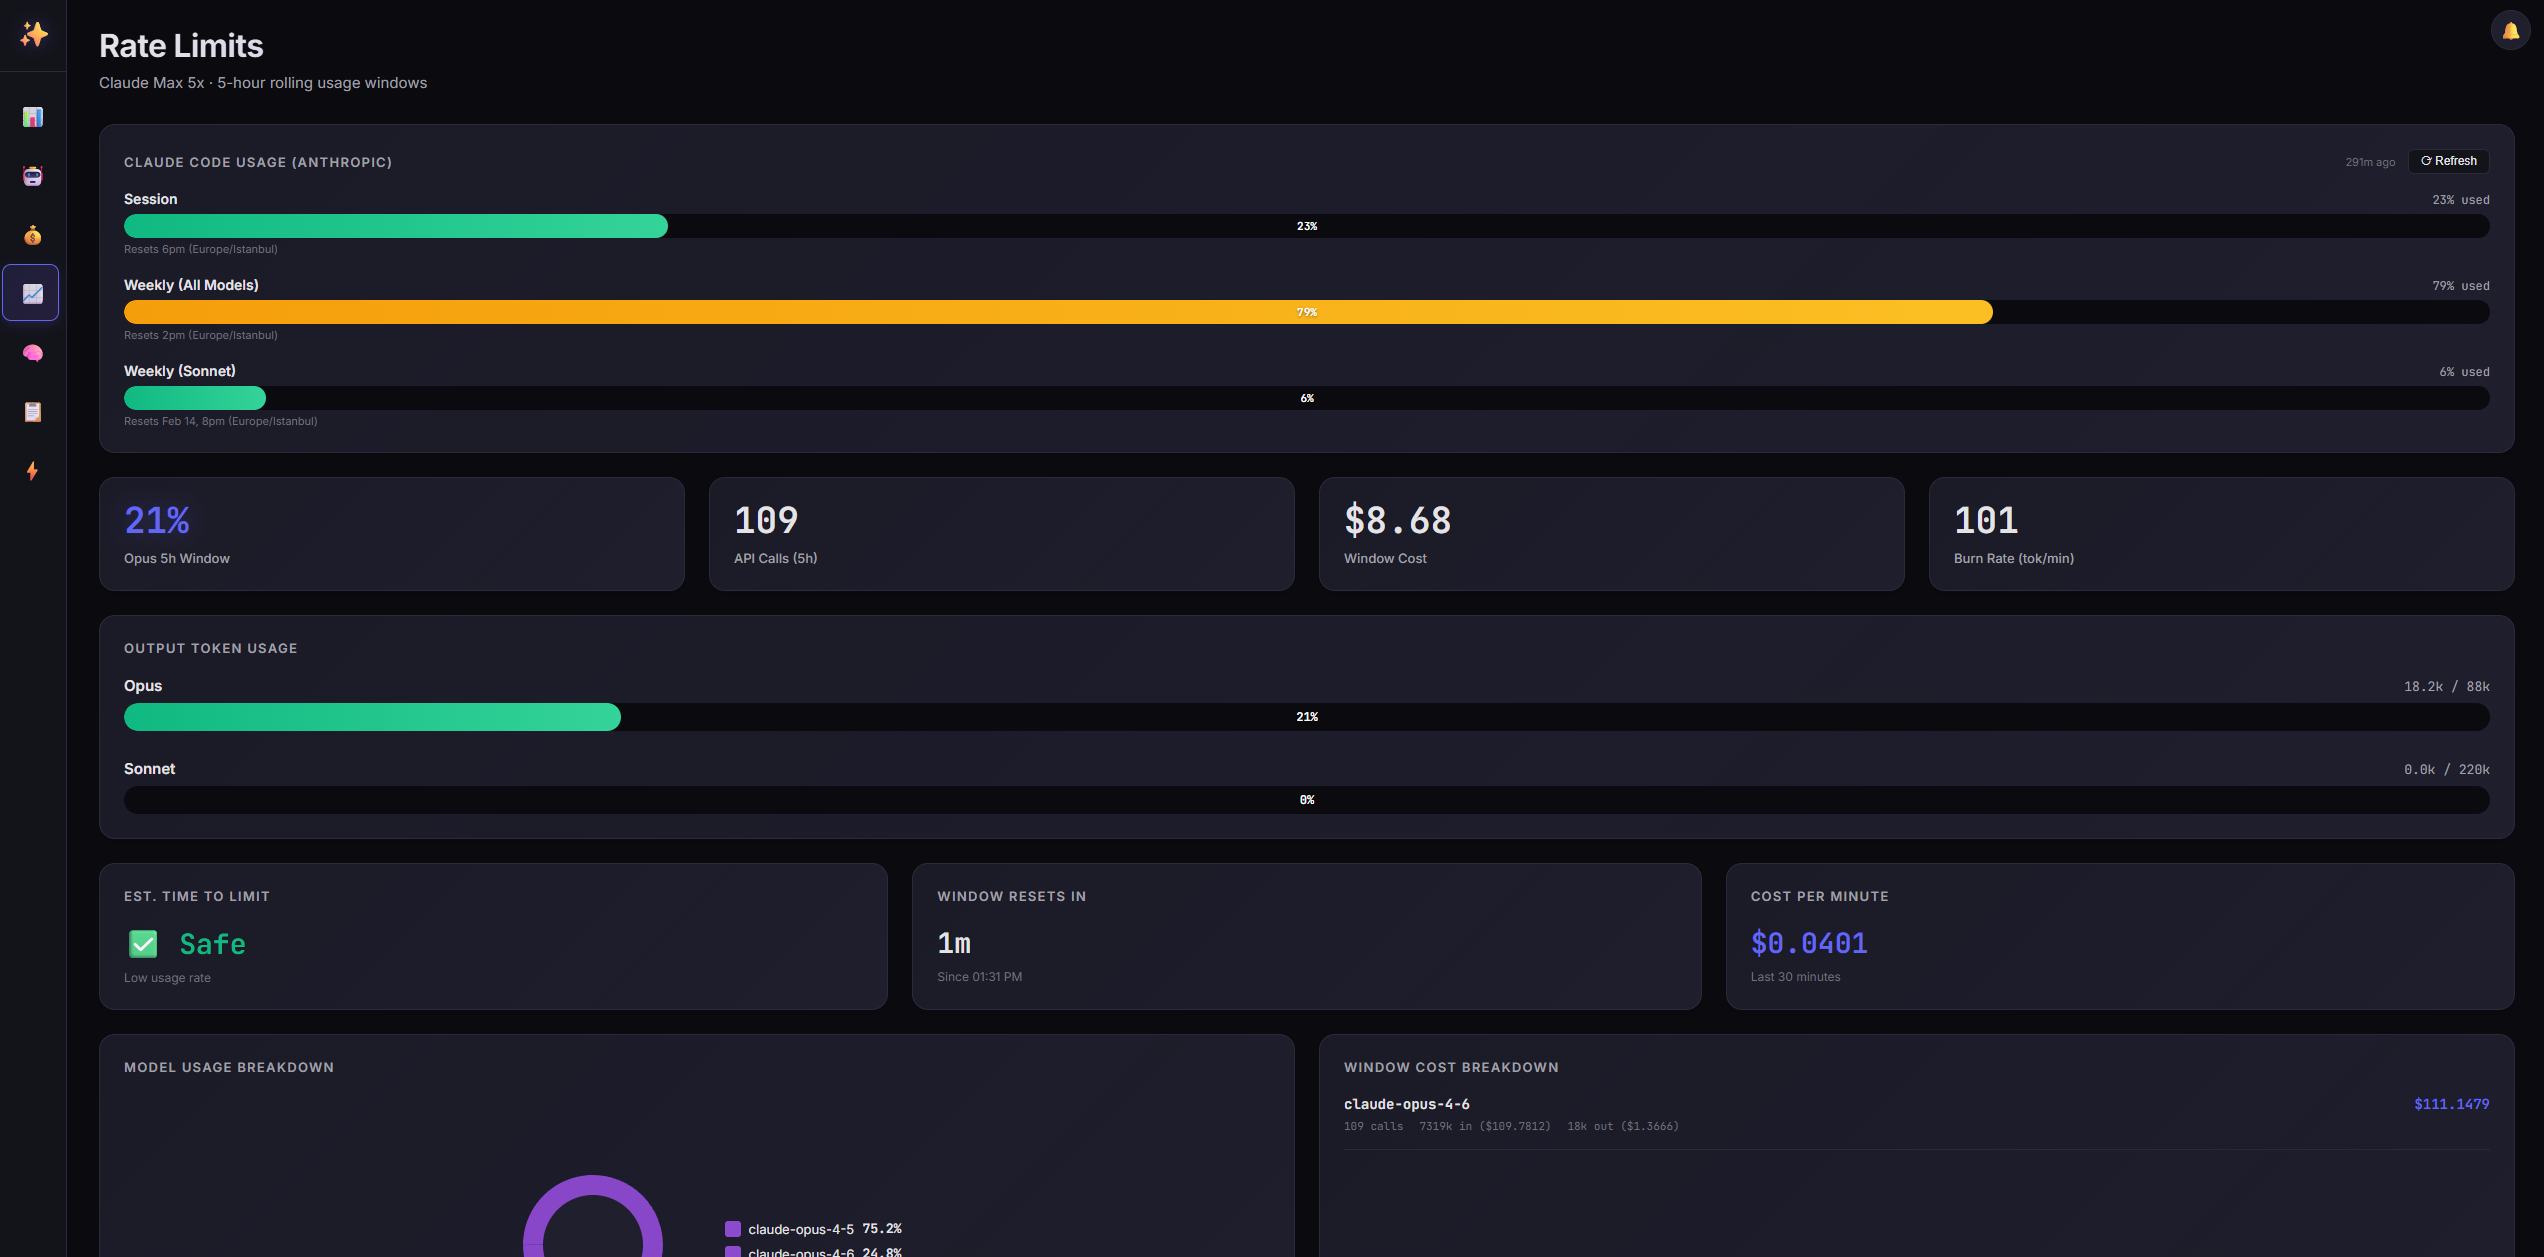2544x1257 pixels.
Task: Select the line chart rate limits icon
Action: pos(33,294)
